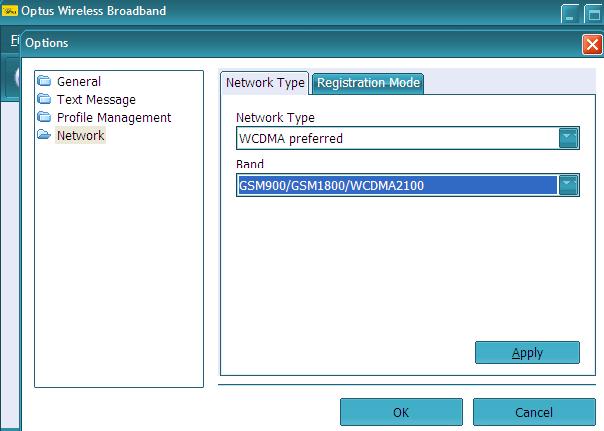Open the Network Type dropdown arrow

pyautogui.click(x=569, y=138)
